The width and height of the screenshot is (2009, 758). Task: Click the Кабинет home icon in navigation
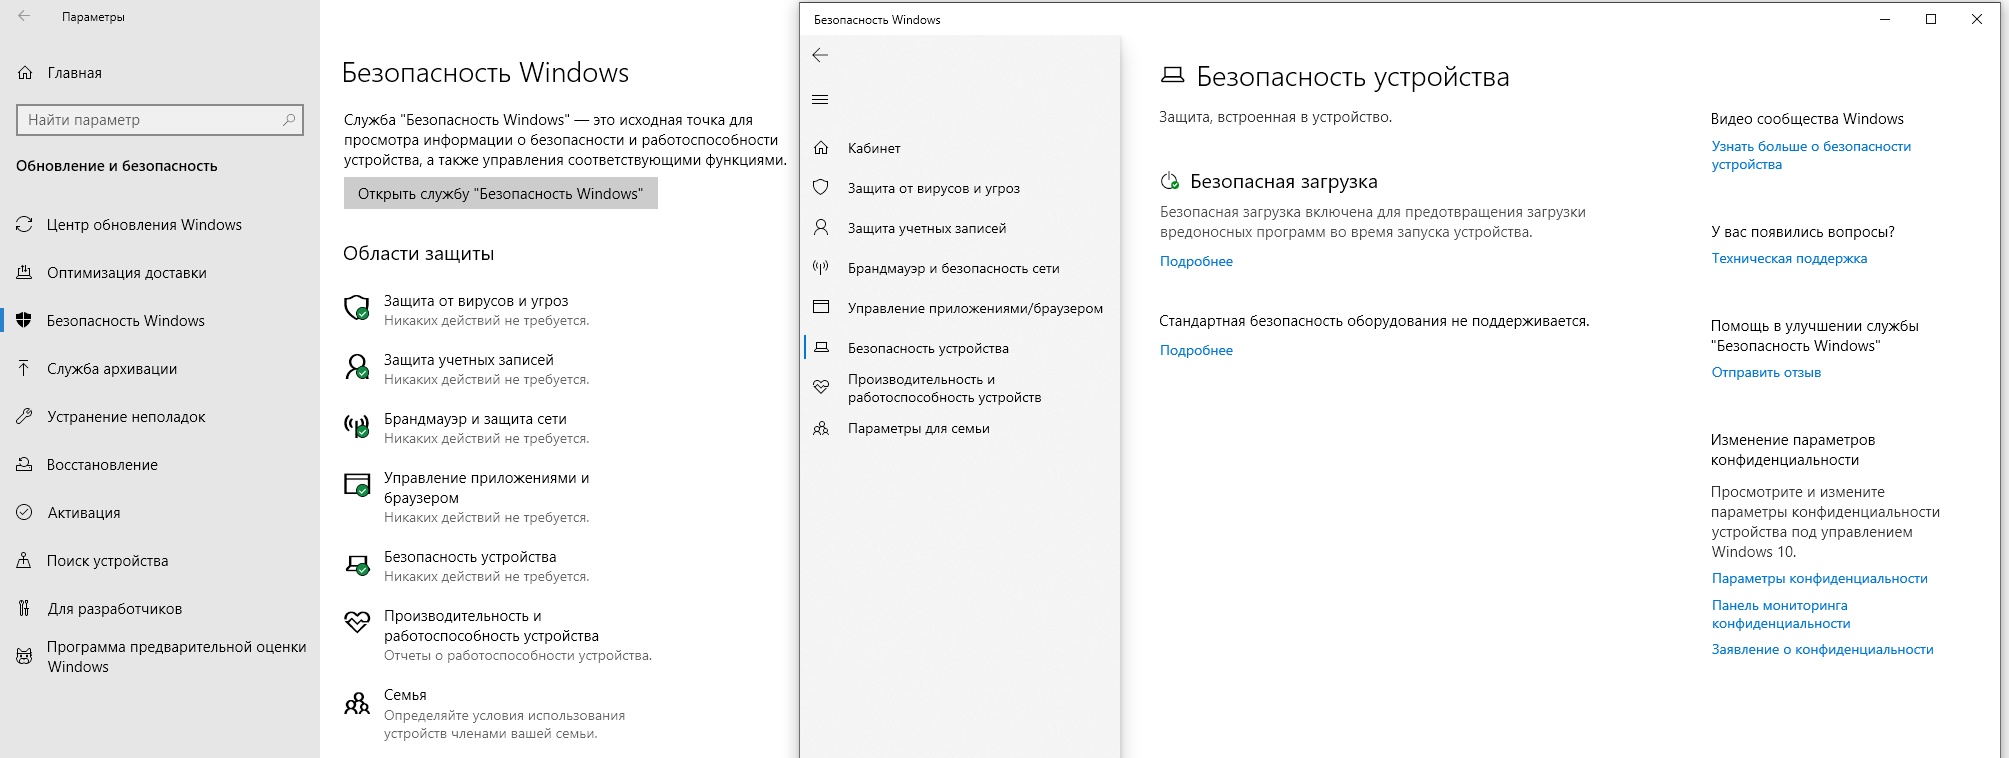click(x=821, y=148)
